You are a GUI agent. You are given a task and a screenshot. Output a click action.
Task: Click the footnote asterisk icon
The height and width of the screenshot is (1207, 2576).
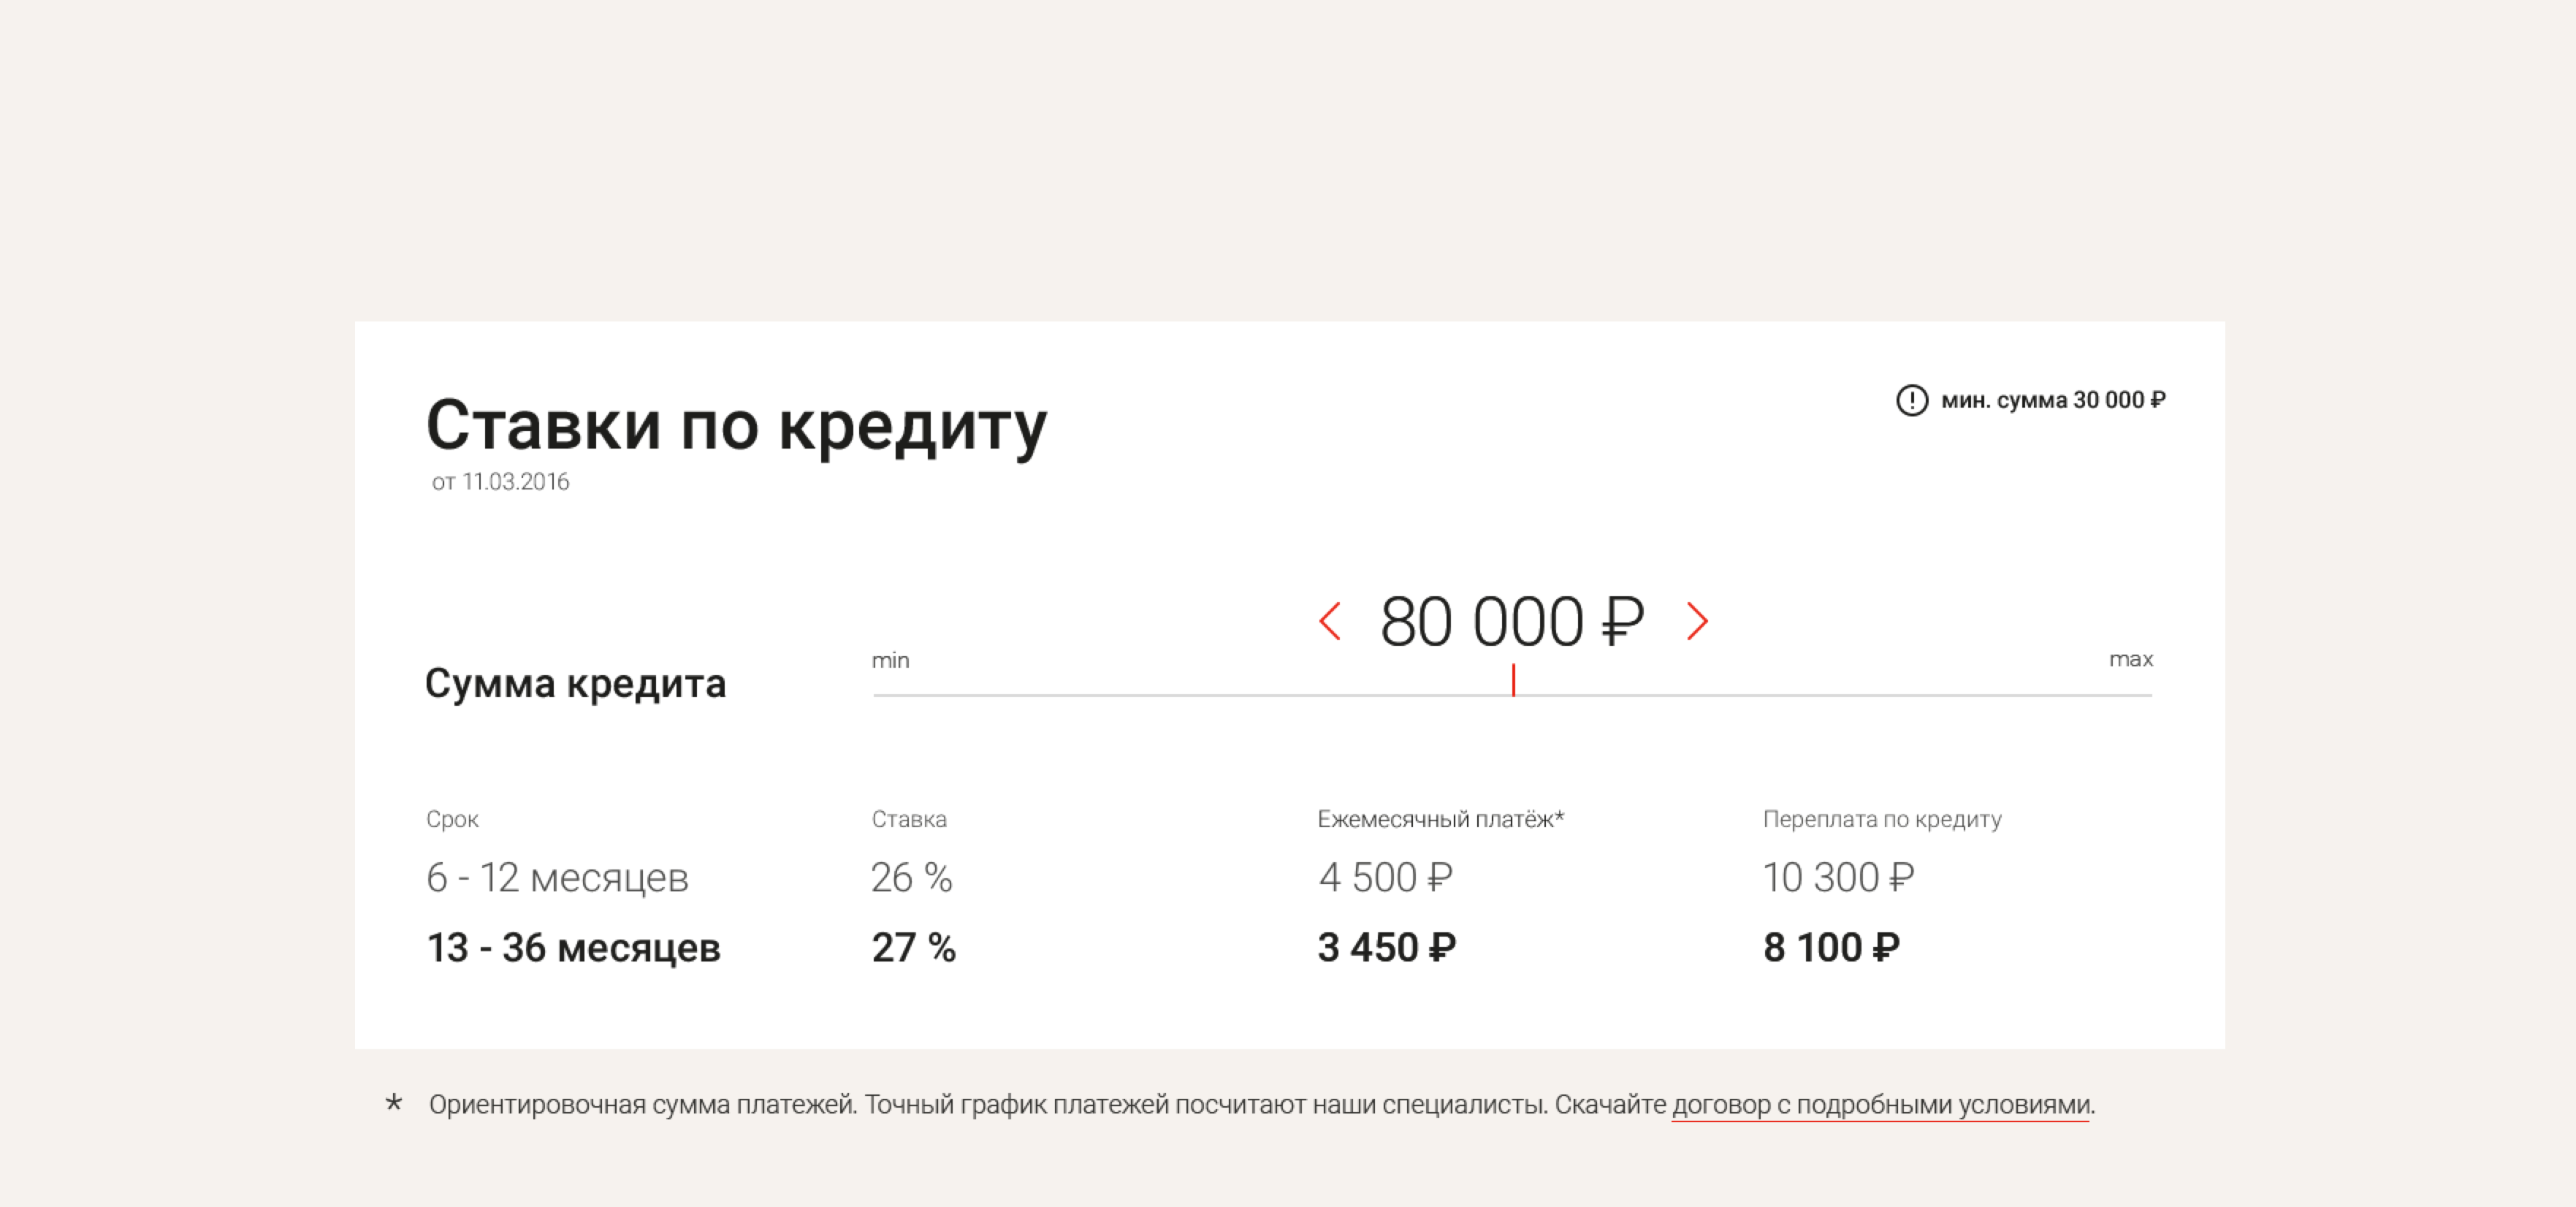coord(394,1103)
